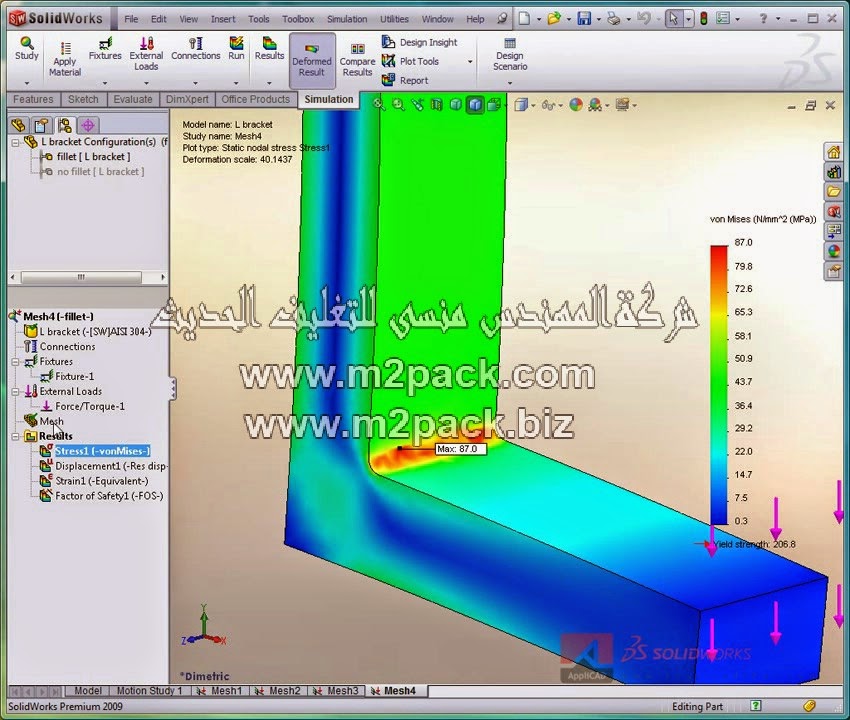This screenshot has height=720, width=850.
Task: Toggle Shaded With Edges display
Action: coord(475,104)
